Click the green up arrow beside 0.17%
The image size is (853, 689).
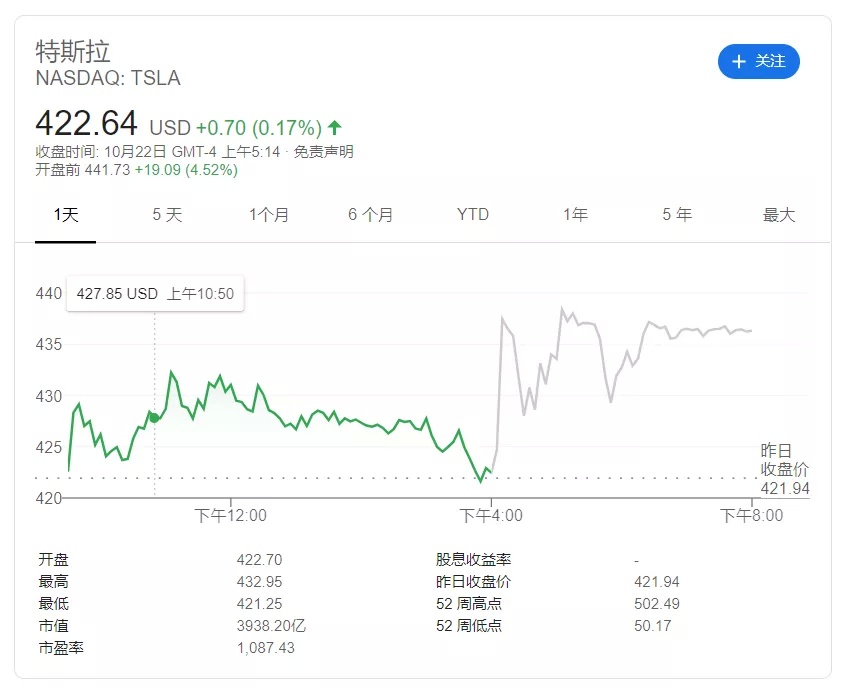(x=335, y=128)
